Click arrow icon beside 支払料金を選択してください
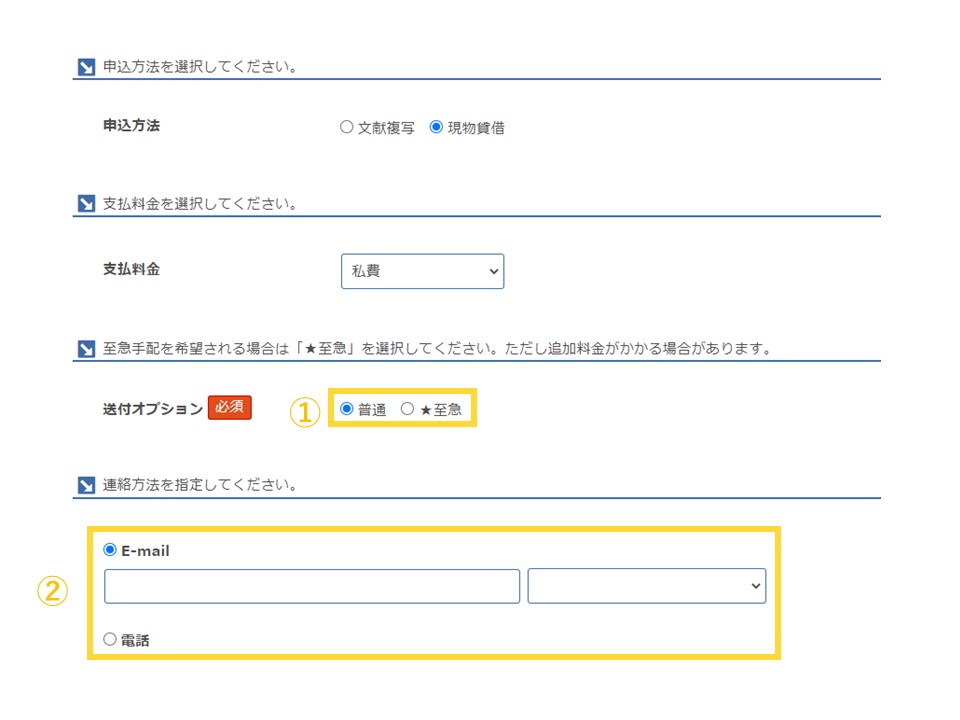This screenshot has width=960, height=720. tap(86, 203)
